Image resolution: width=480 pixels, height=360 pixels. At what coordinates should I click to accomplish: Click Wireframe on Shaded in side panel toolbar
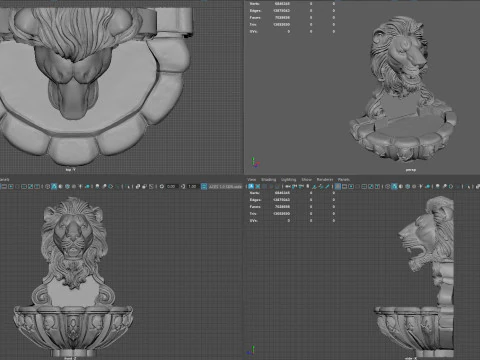tap(407, 186)
